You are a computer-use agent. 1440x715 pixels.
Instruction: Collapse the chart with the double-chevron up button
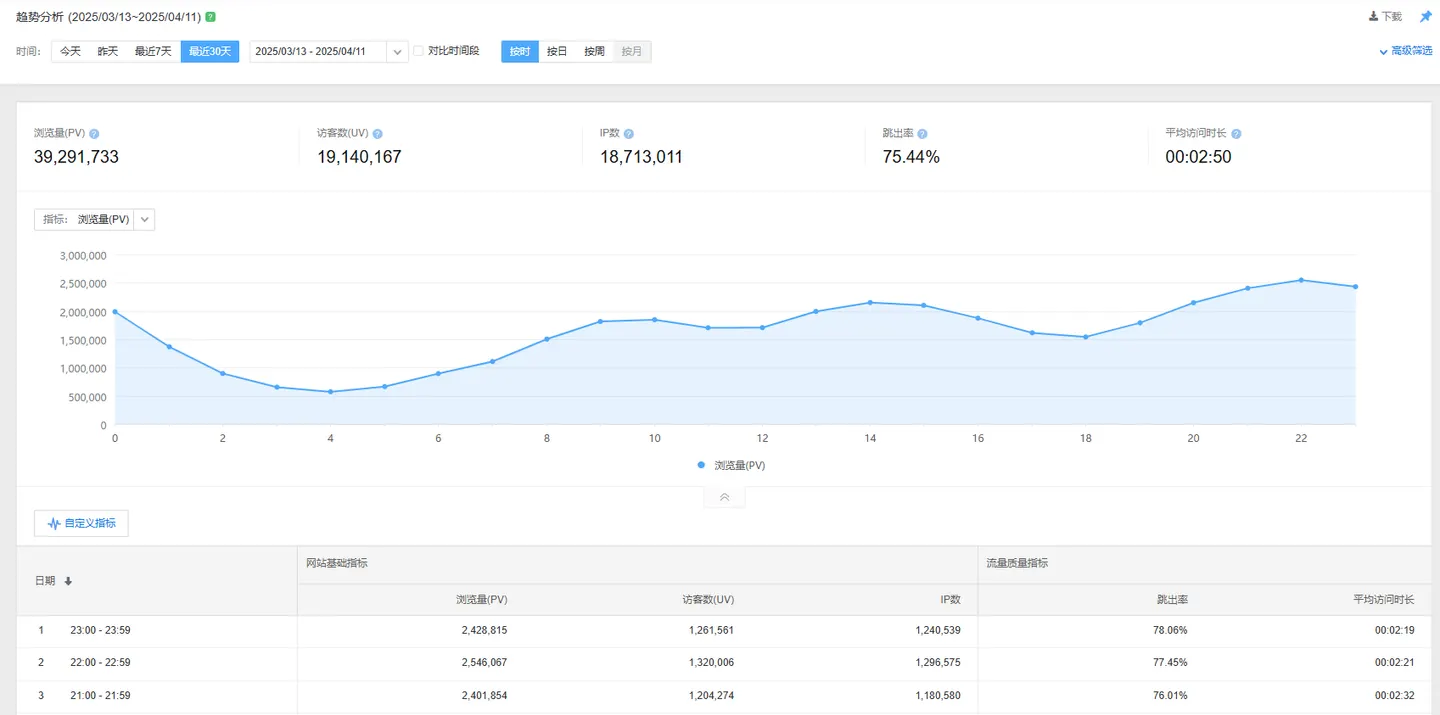pos(724,497)
